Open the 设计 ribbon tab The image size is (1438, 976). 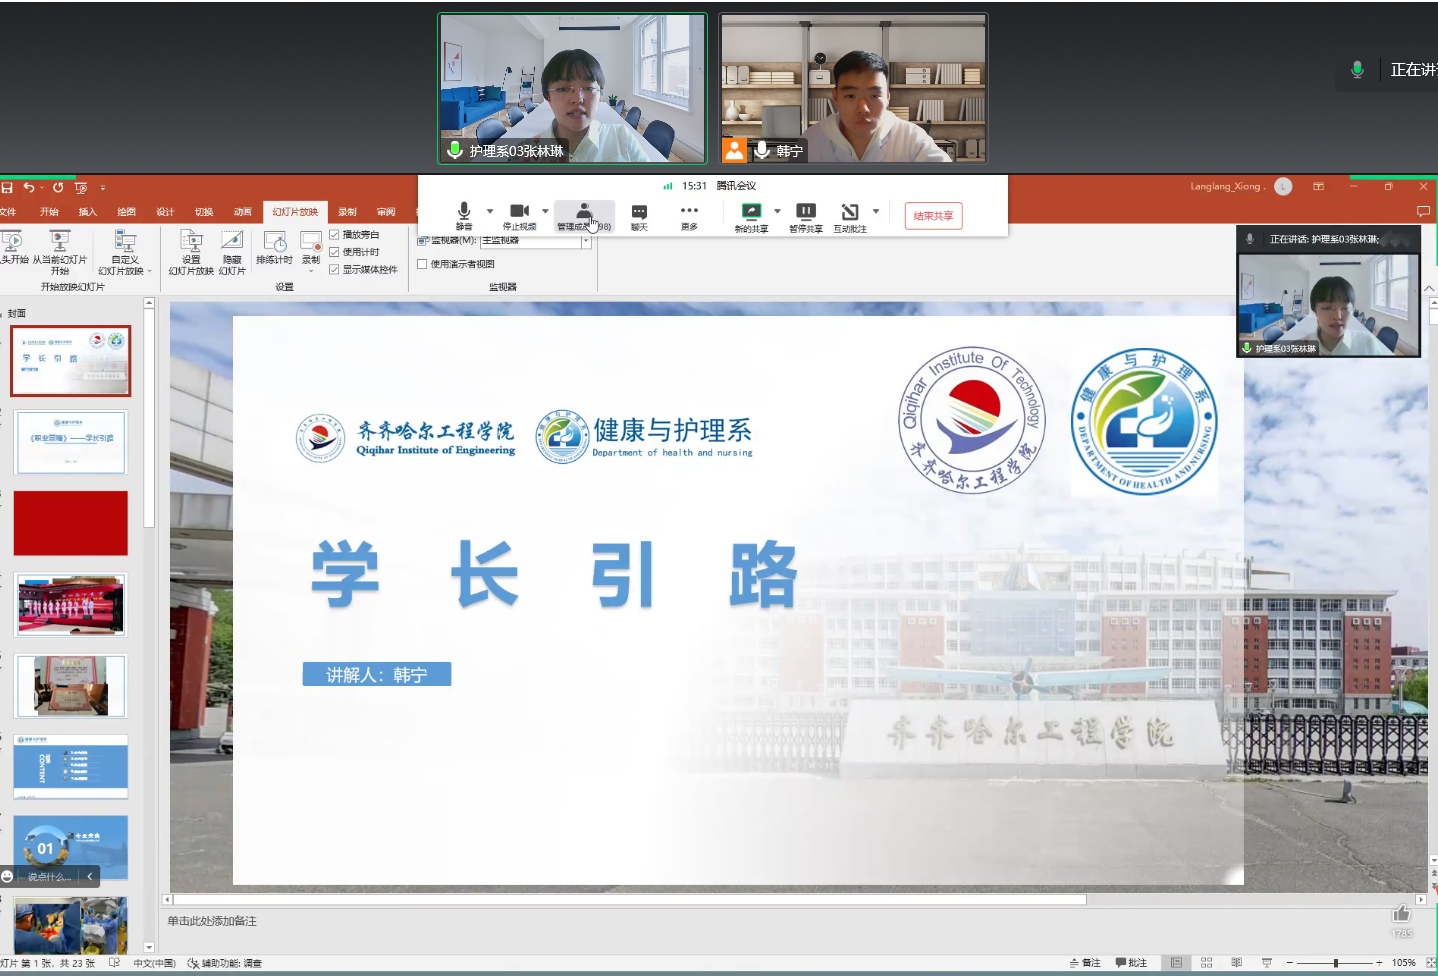coord(165,212)
